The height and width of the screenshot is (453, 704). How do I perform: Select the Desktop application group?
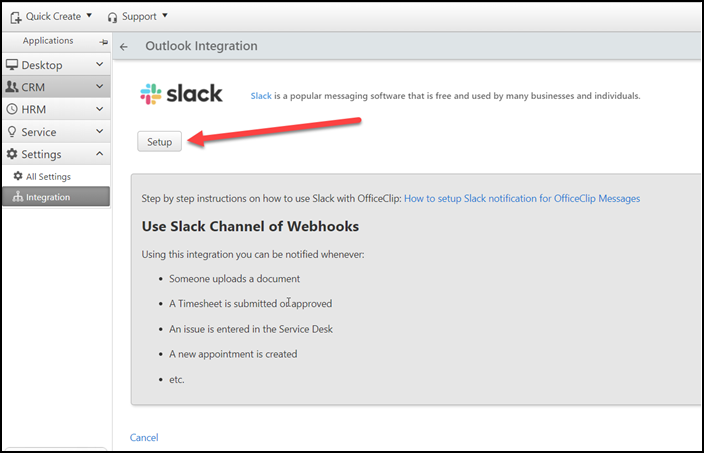click(x=56, y=65)
